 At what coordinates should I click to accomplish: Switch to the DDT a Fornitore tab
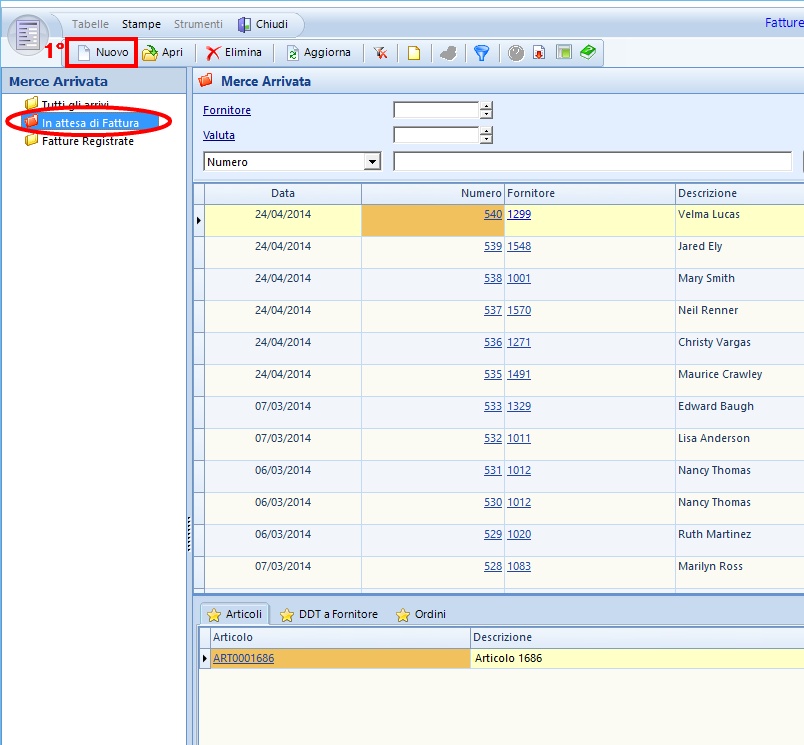click(x=328, y=614)
